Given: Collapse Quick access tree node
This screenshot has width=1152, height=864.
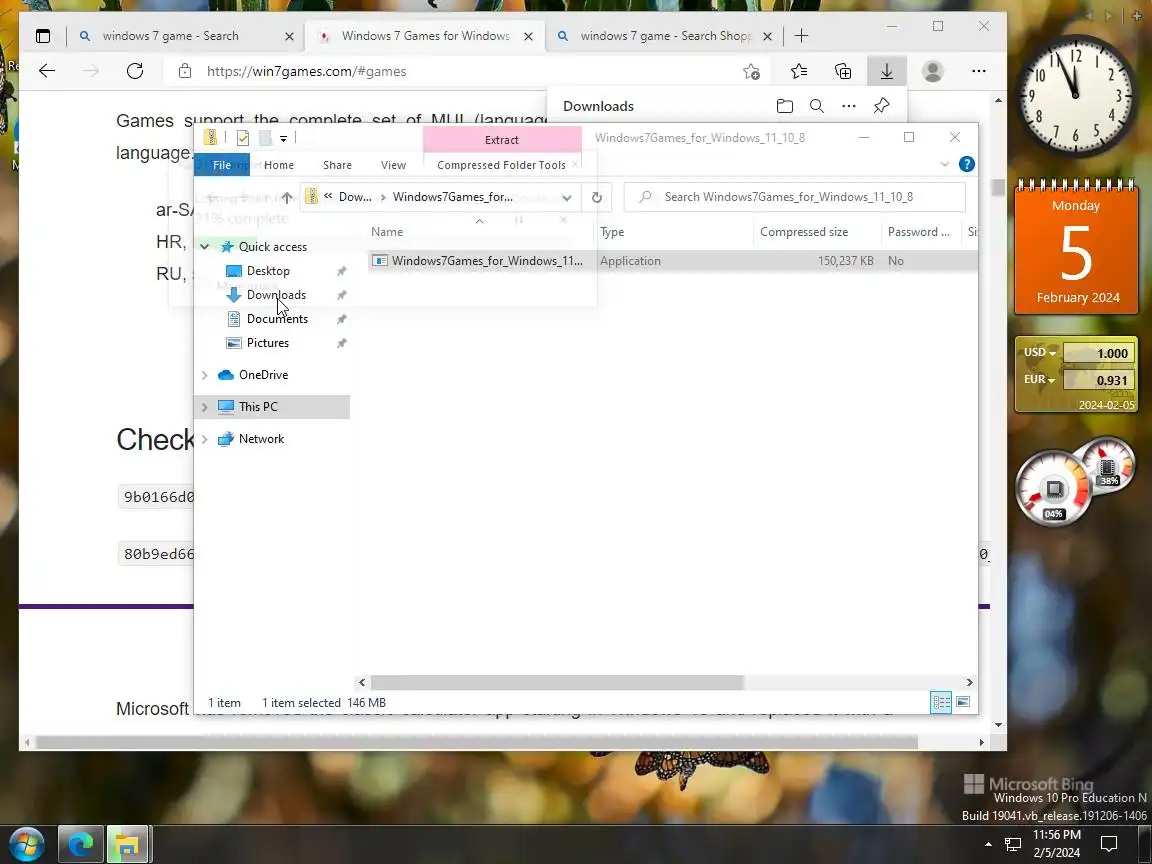Looking at the screenshot, I should click(x=204, y=247).
